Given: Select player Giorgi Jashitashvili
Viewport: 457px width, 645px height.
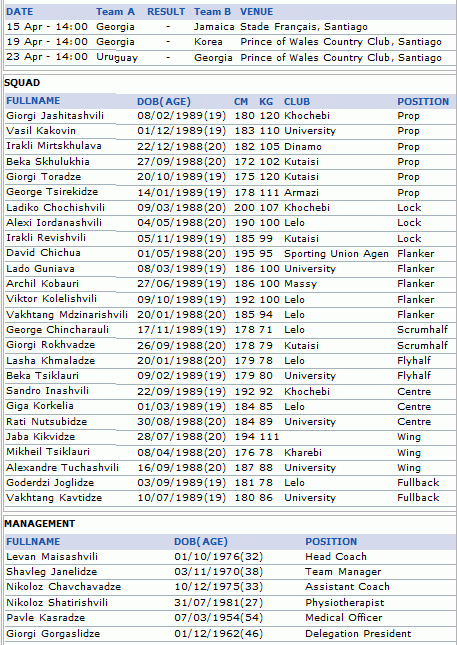Looking at the screenshot, I should point(55,116).
